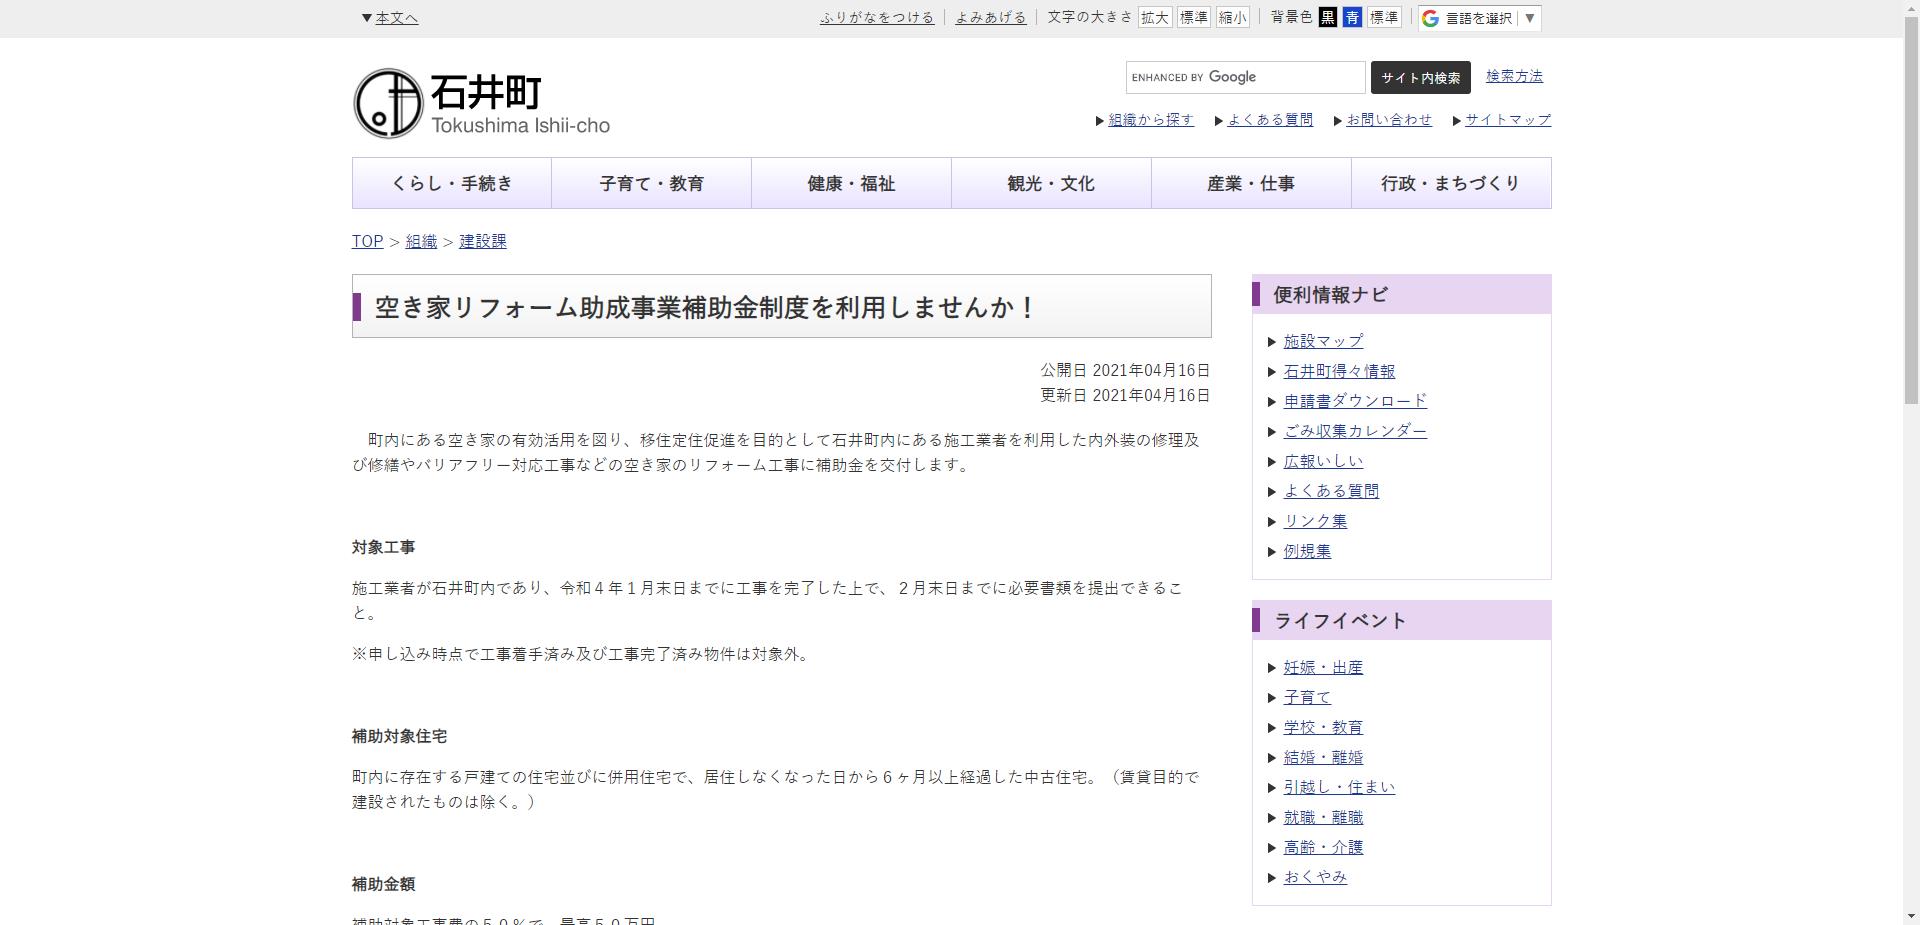
Task: Open the 観光・文化 navigation tab
Action: [1050, 183]
